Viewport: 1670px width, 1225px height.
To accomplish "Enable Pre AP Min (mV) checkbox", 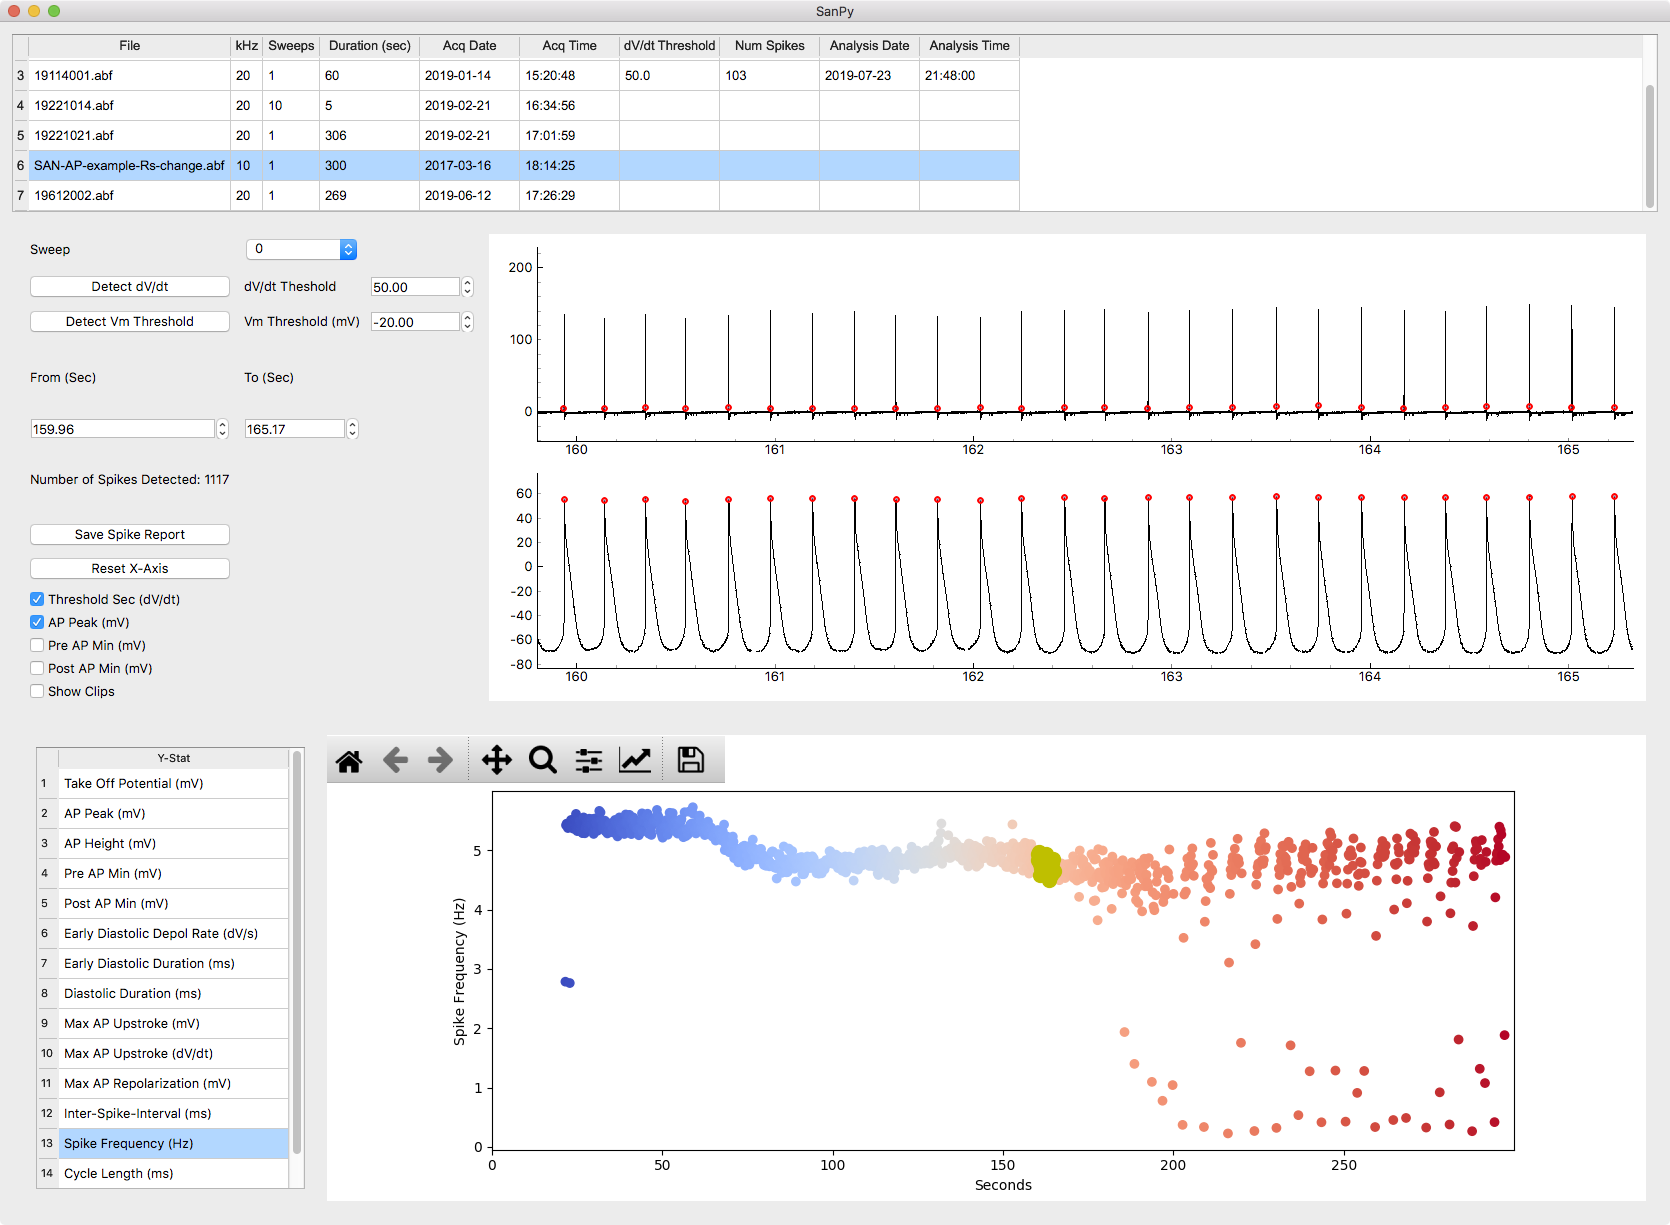I will point(37,645).
